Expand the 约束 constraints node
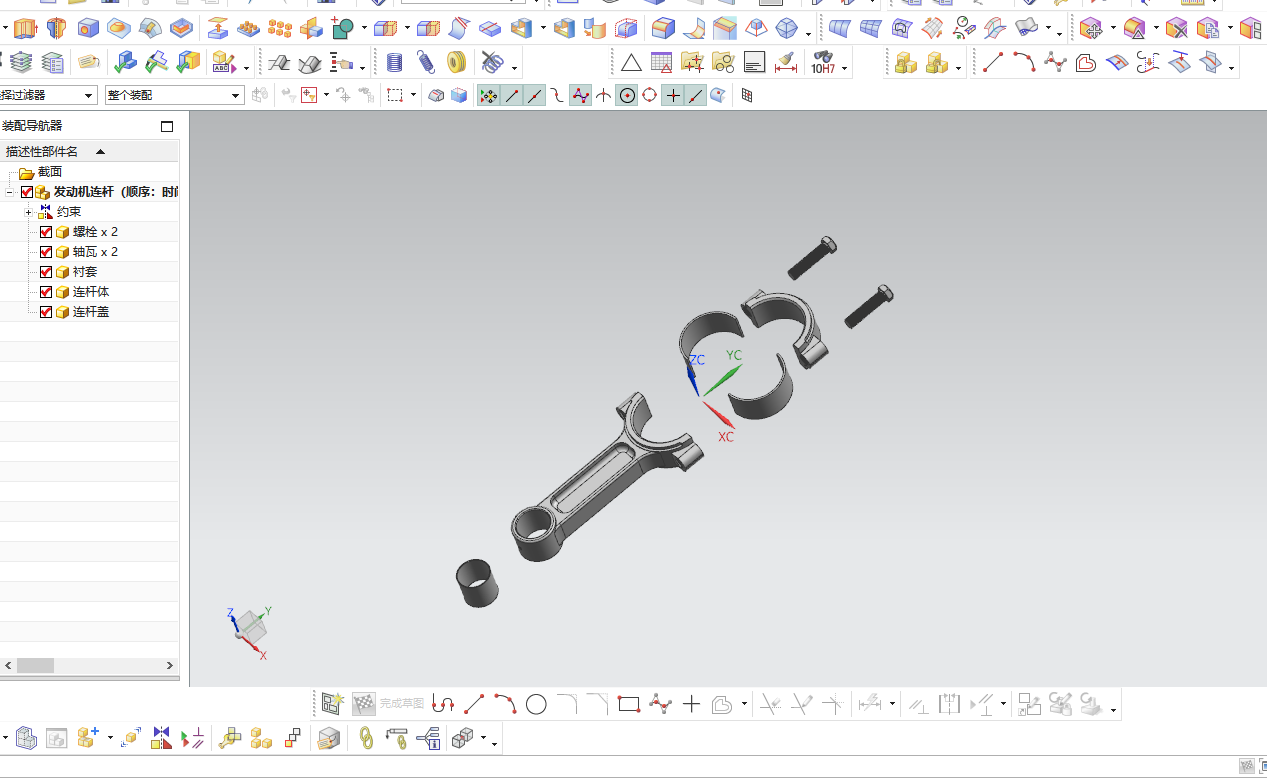 click(28, 212)
